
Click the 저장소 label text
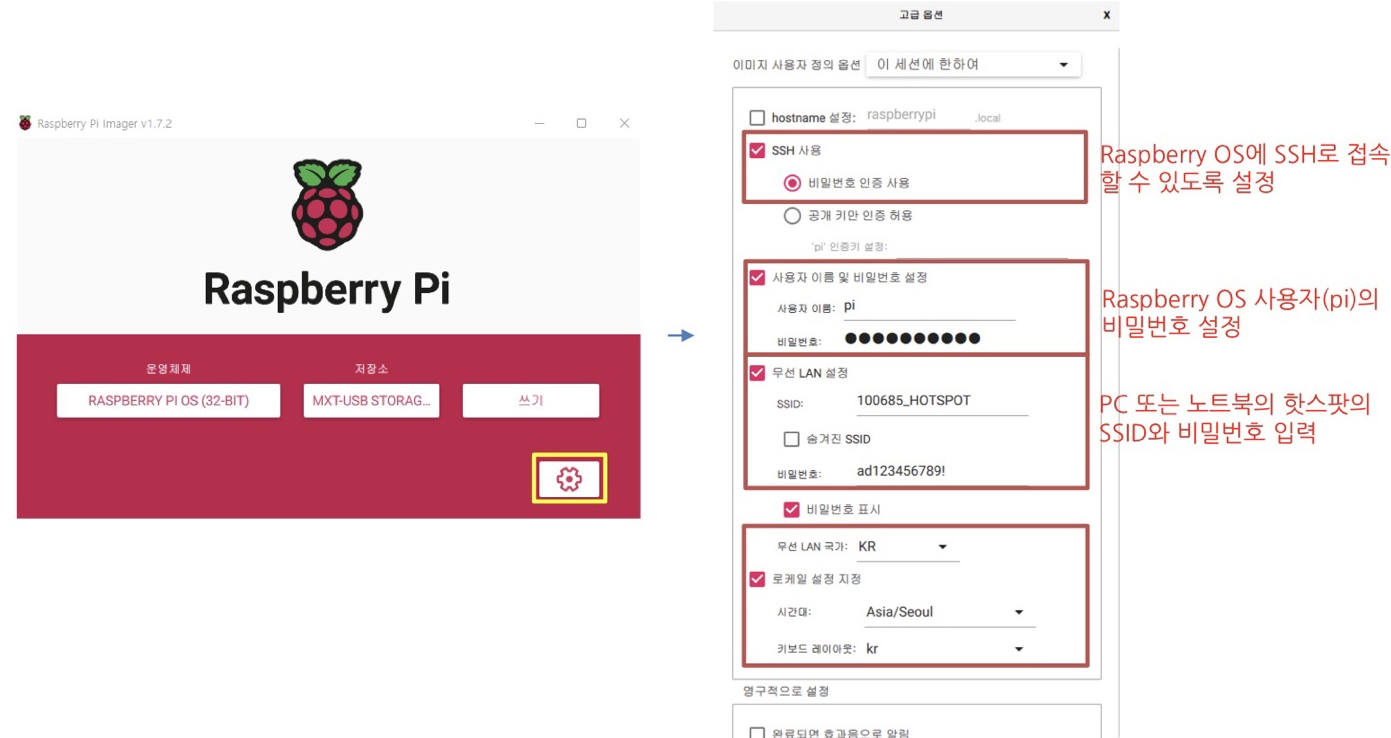(x=372, y=369)
